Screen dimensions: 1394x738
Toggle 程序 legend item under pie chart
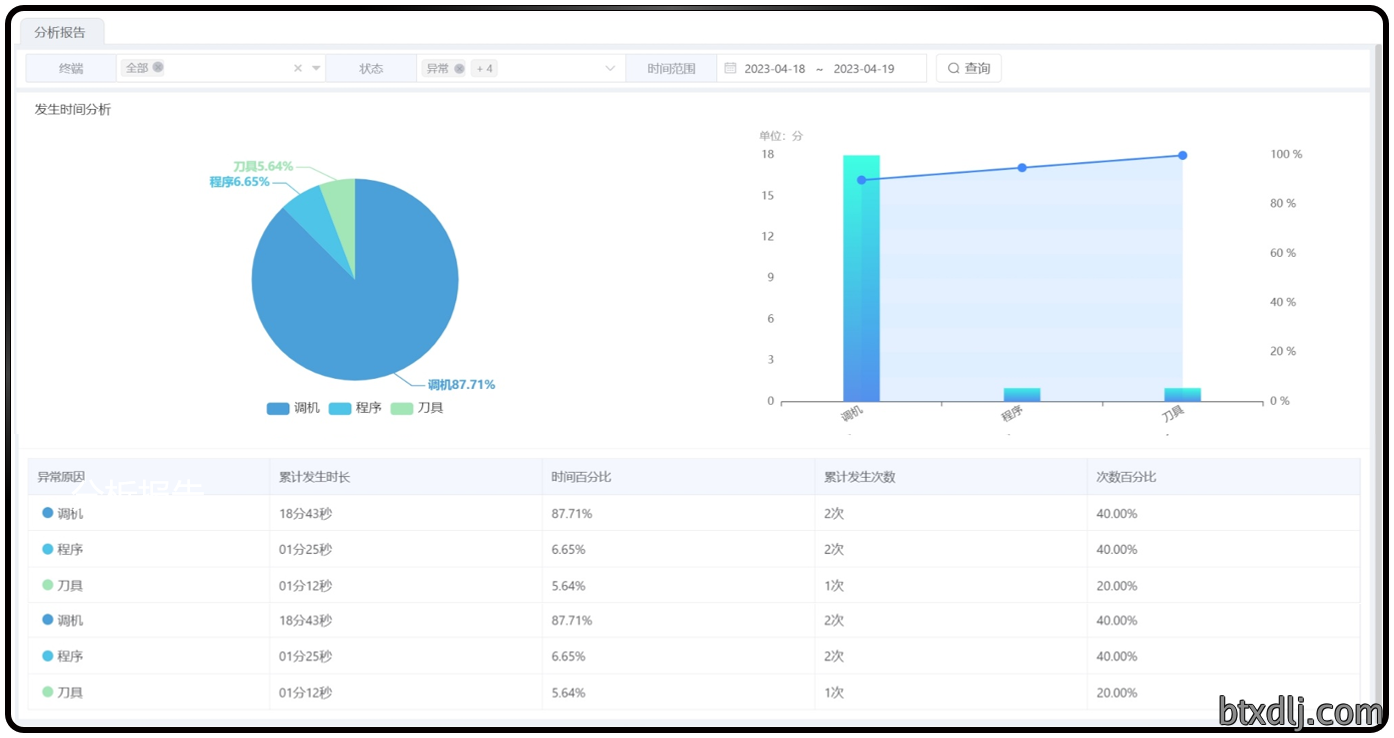coord(355,408)
